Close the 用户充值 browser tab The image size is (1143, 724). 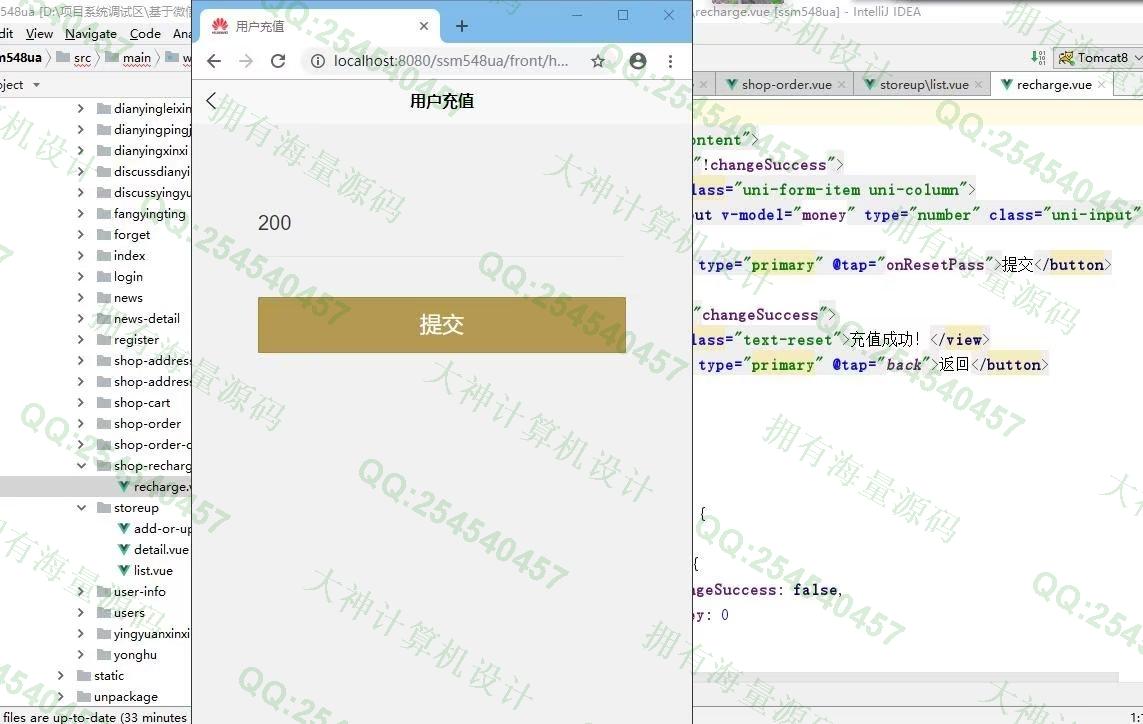[424, 26]
